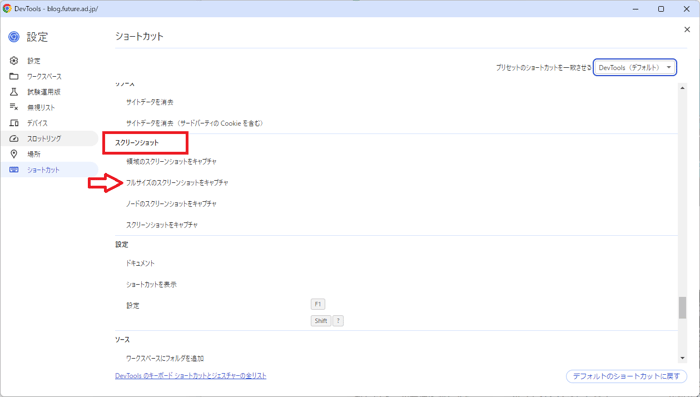Image resolution: width=700 pixels, height=397 pixels.
Task: Click the map pin icon for 場所
Action: point(14,154)
